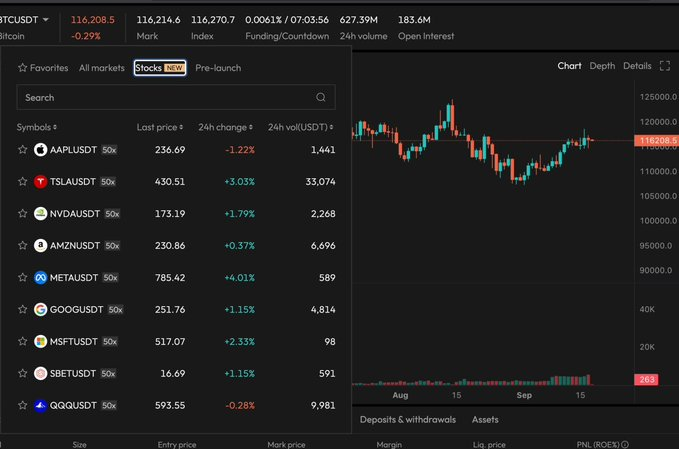Click Open Interest value 183.6M
The width and height of the screenshot is (679, 449).
click(414, 20)
